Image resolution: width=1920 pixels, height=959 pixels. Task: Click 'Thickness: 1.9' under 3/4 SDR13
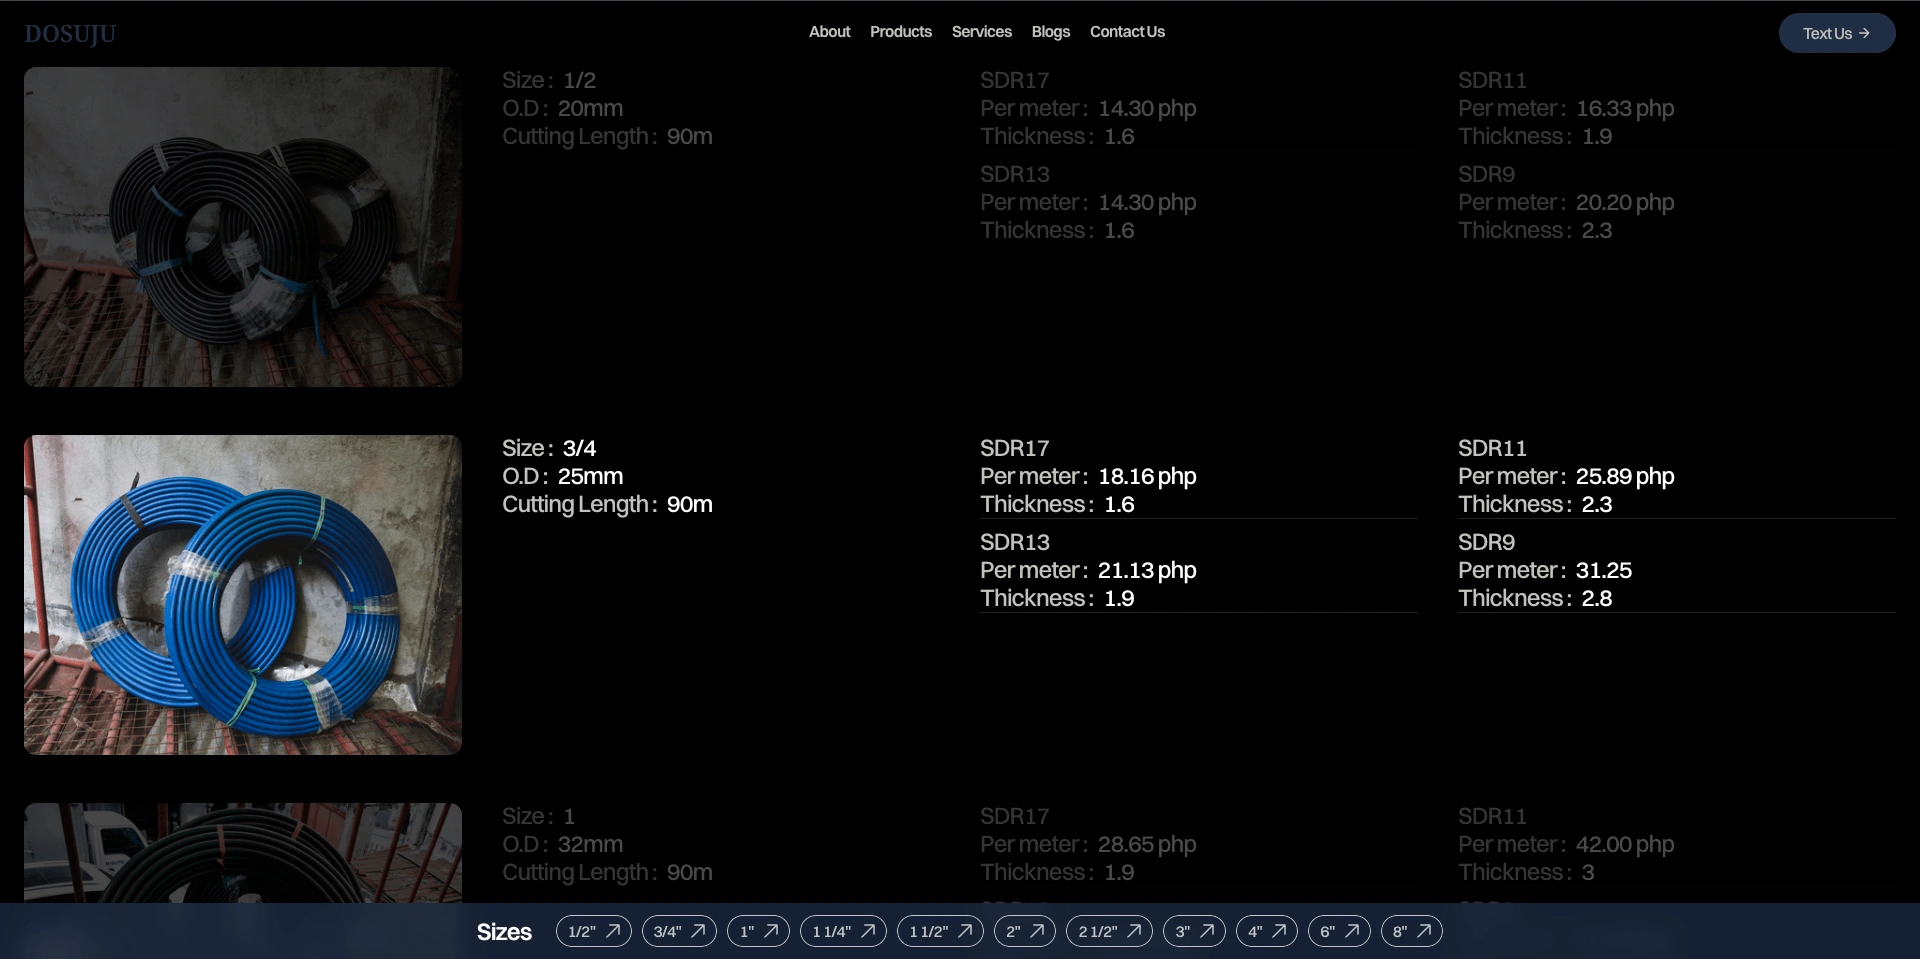[1057, 598]
